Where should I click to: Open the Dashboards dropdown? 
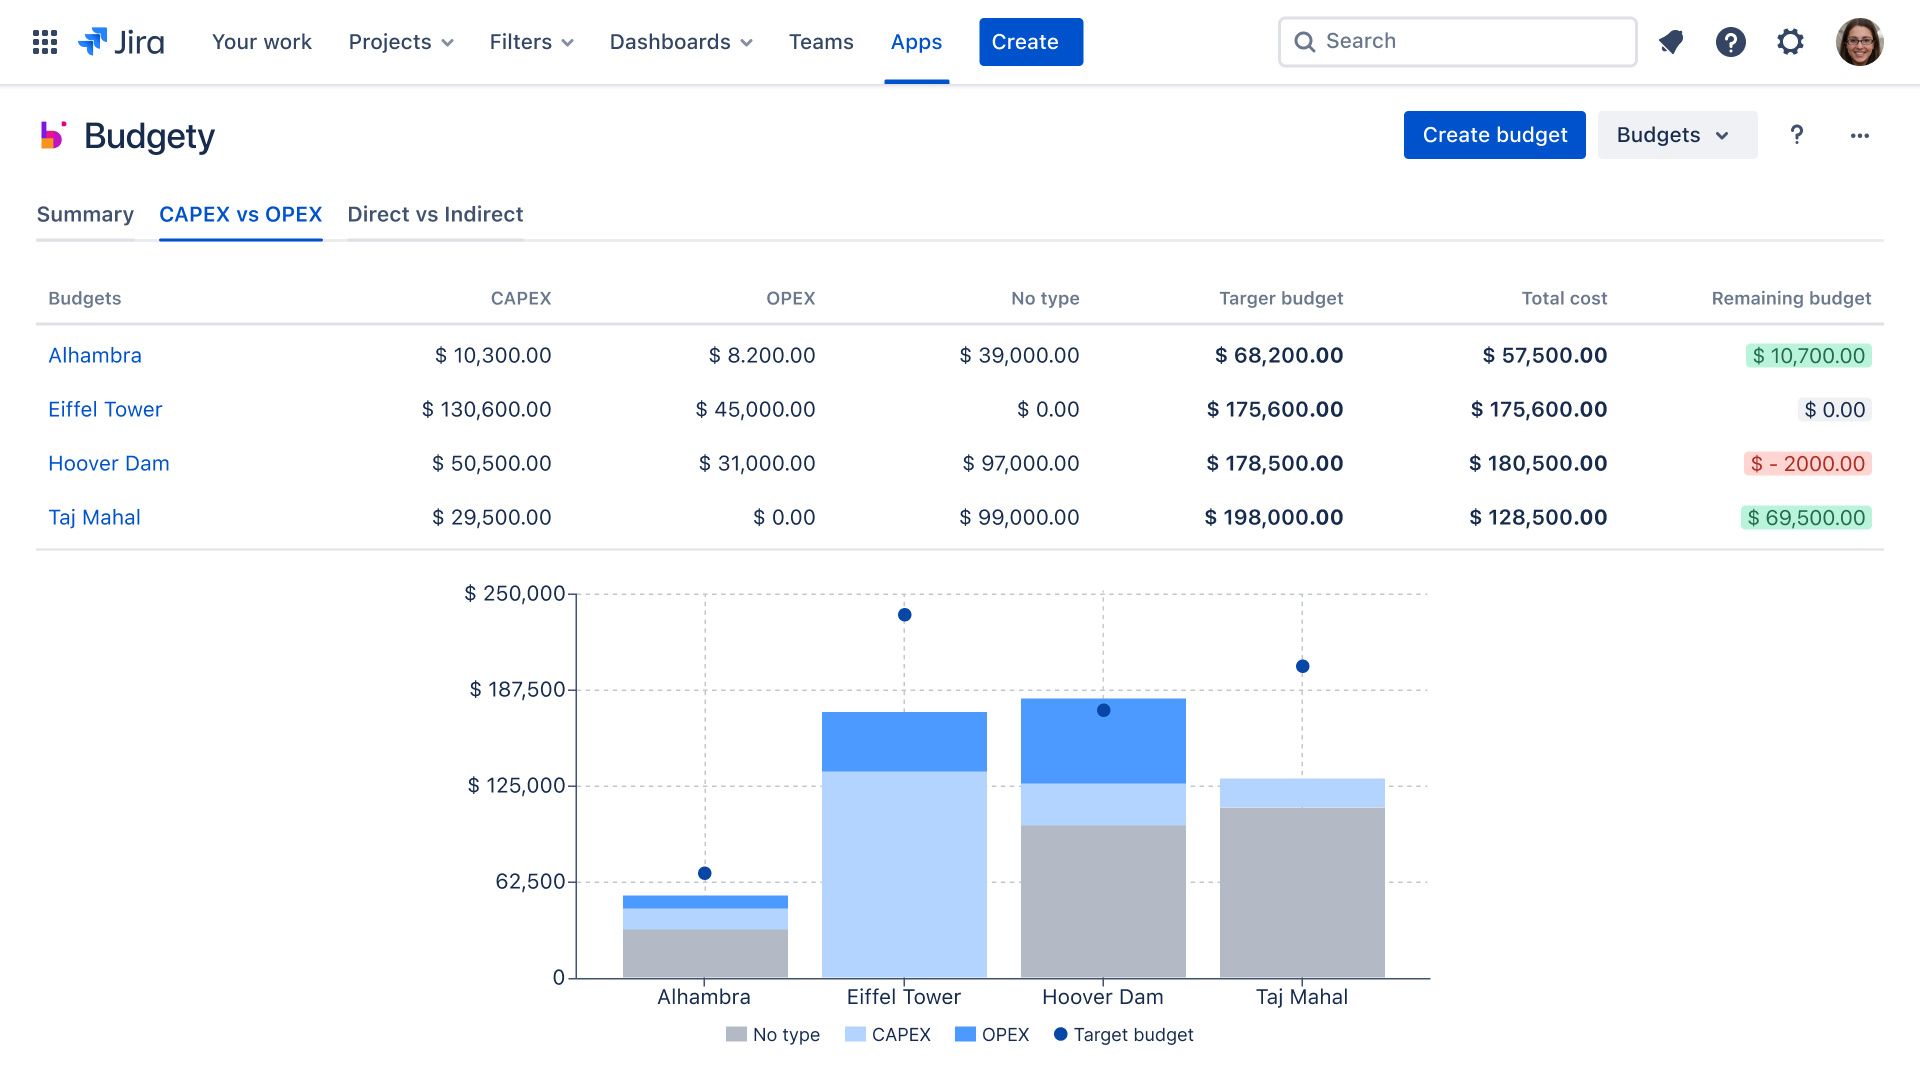[681, 42]
